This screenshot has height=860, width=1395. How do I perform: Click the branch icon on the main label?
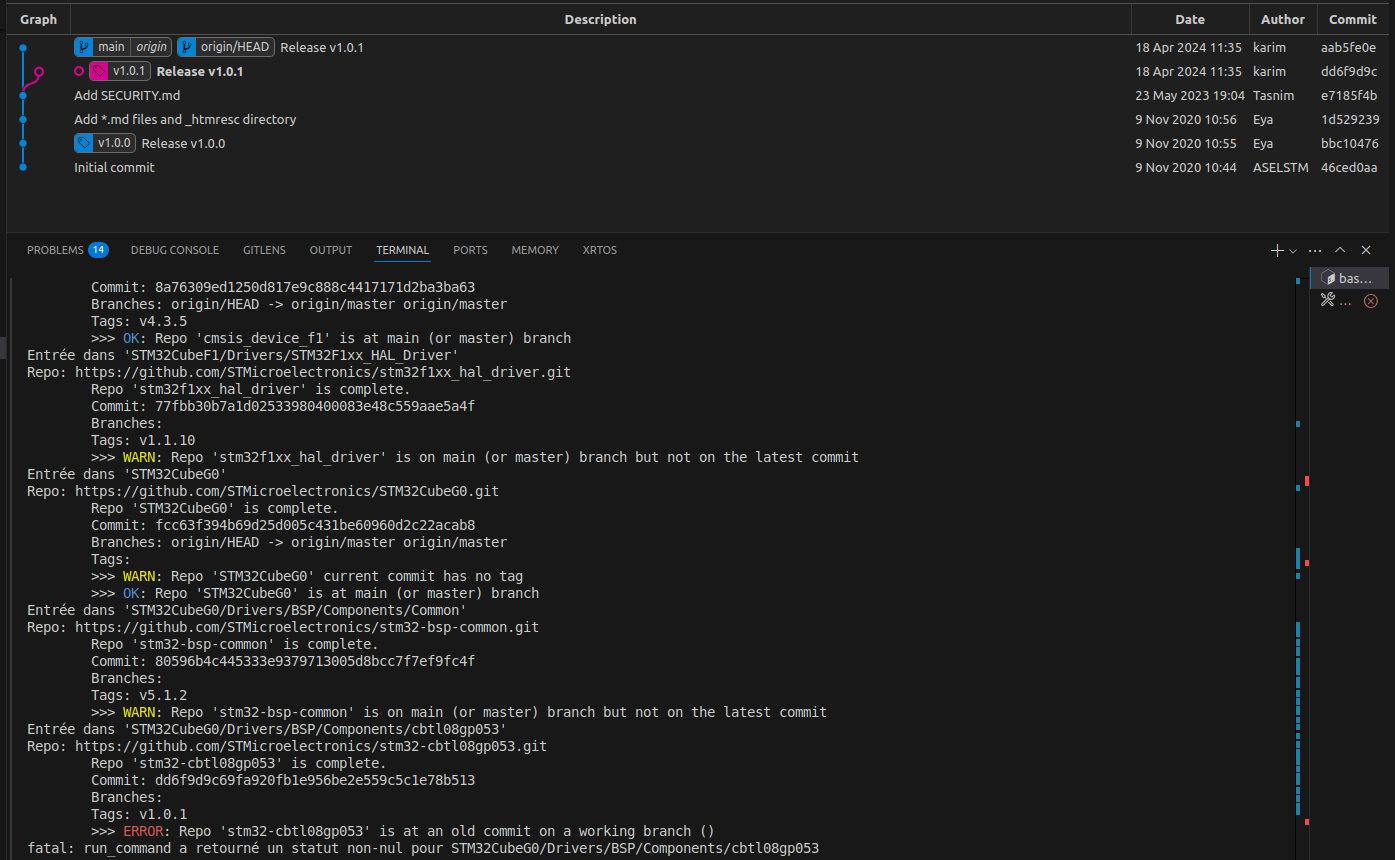click(85, 46)
